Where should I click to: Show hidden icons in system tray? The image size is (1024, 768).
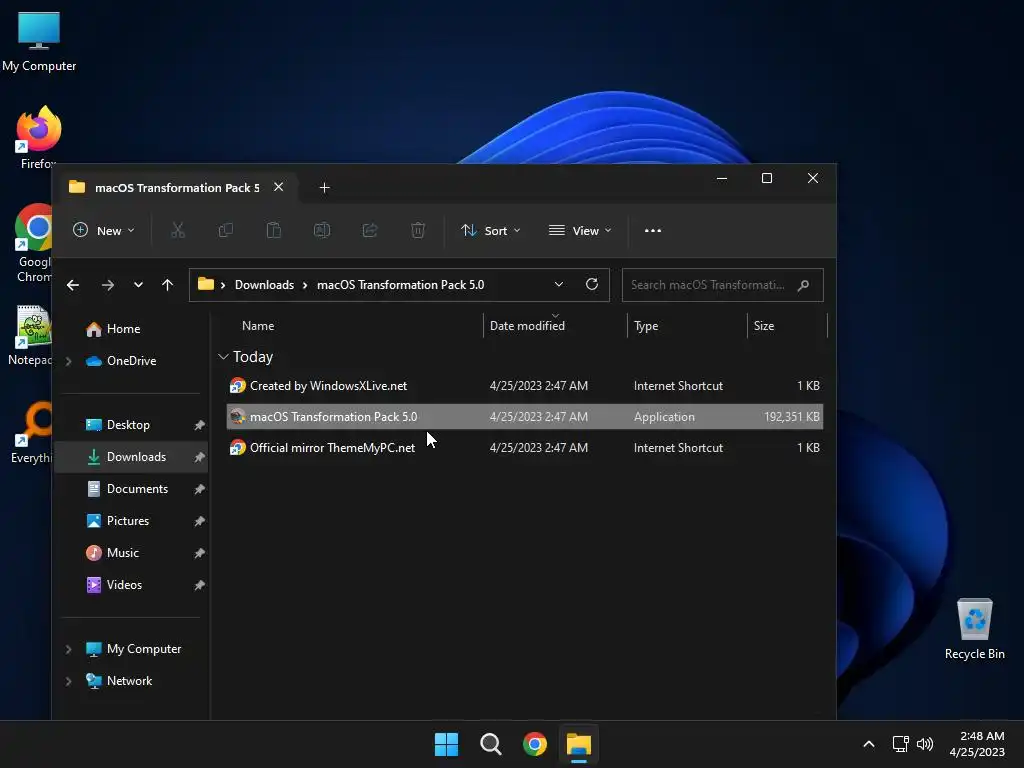(x=869, y=744)
